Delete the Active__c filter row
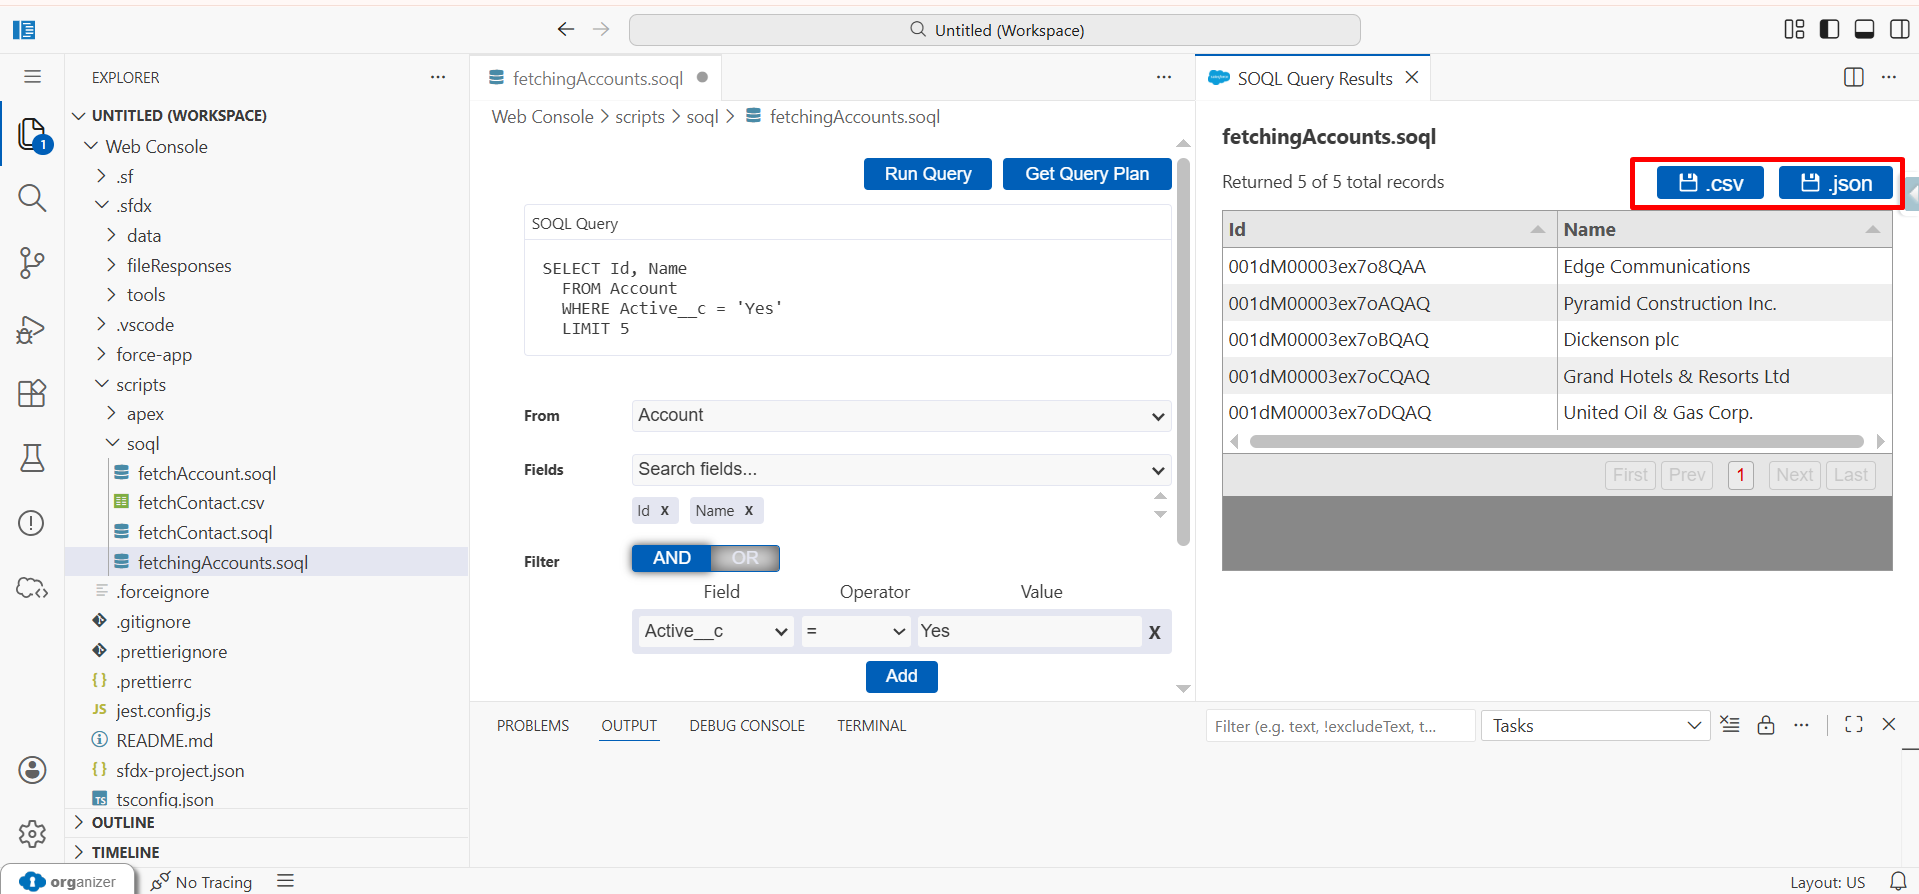This screenshot has width=1919, height=894. click(x=1154, y=632)
